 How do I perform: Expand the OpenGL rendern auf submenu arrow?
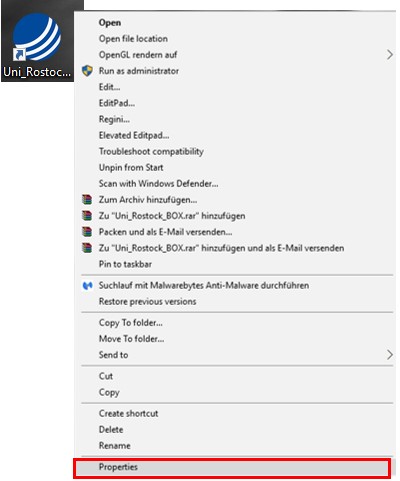[389, 55]
